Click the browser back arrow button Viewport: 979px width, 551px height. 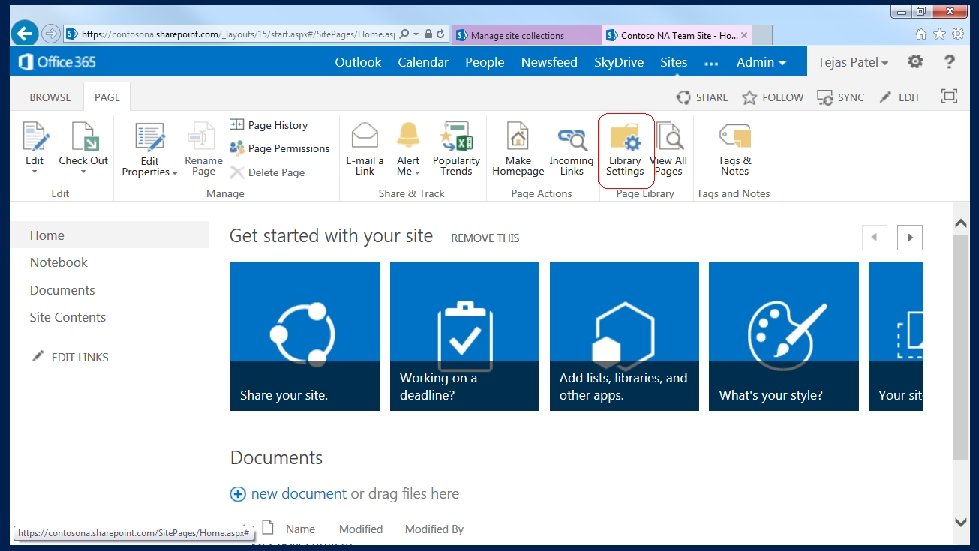click(25, 33)
